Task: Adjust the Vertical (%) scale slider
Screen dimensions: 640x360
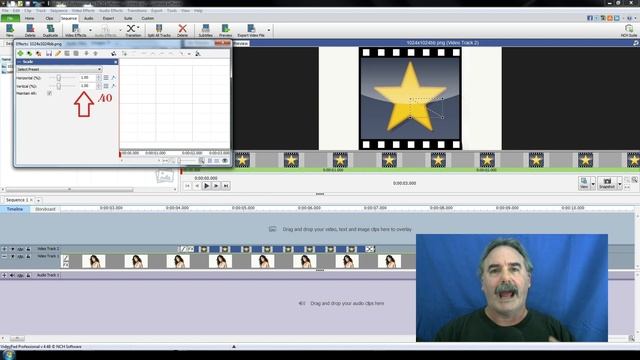Action: [59, 86]
